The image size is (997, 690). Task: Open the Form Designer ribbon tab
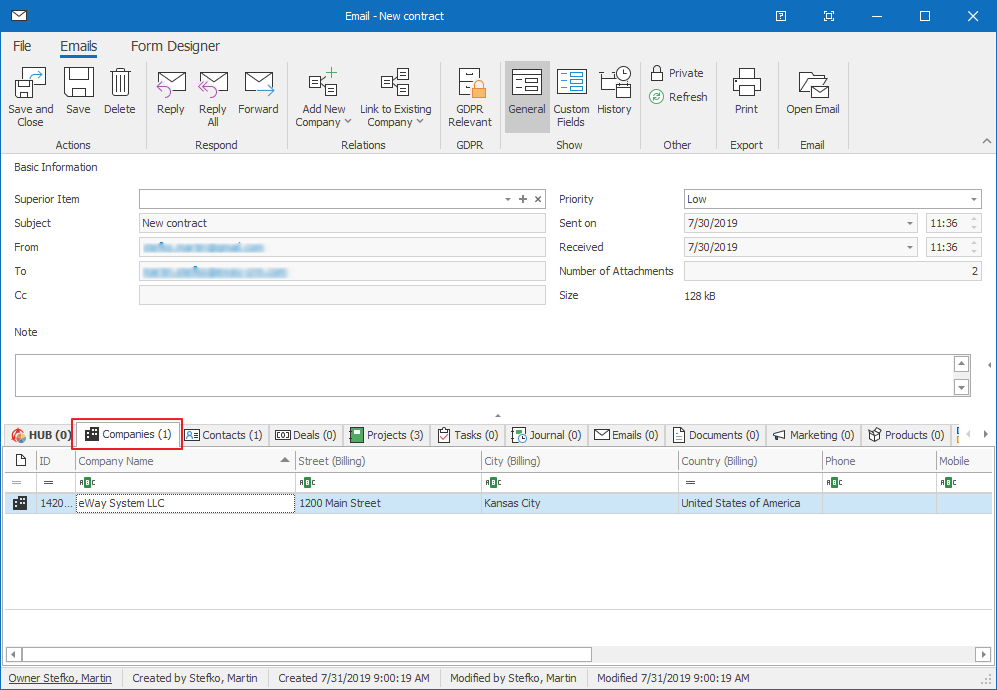pos(175,46)
